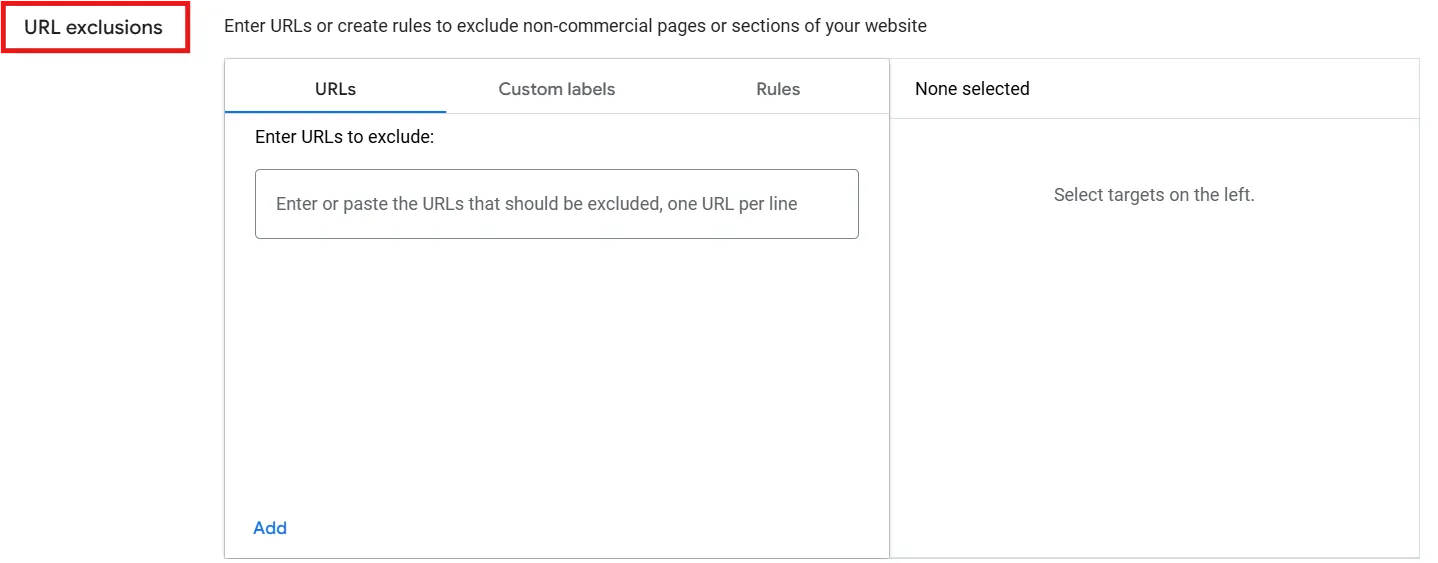
Task: Switch to the URLs tab
Action: click(335, 88)
